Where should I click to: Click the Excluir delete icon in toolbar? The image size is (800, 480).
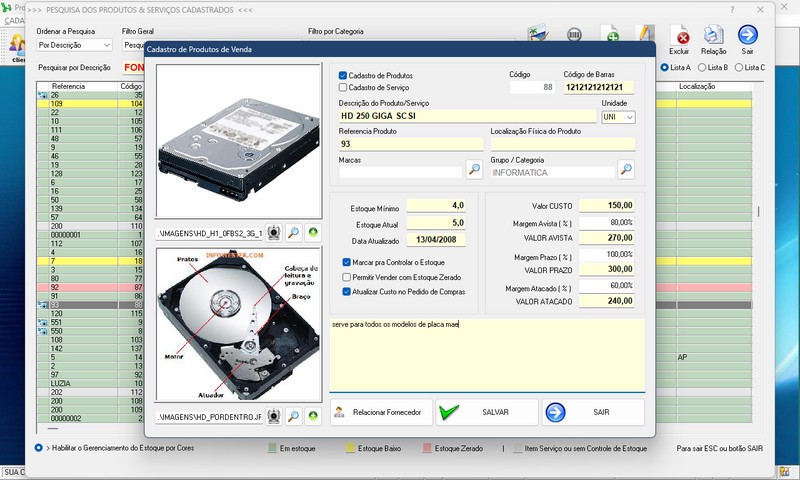coord(678,38)
